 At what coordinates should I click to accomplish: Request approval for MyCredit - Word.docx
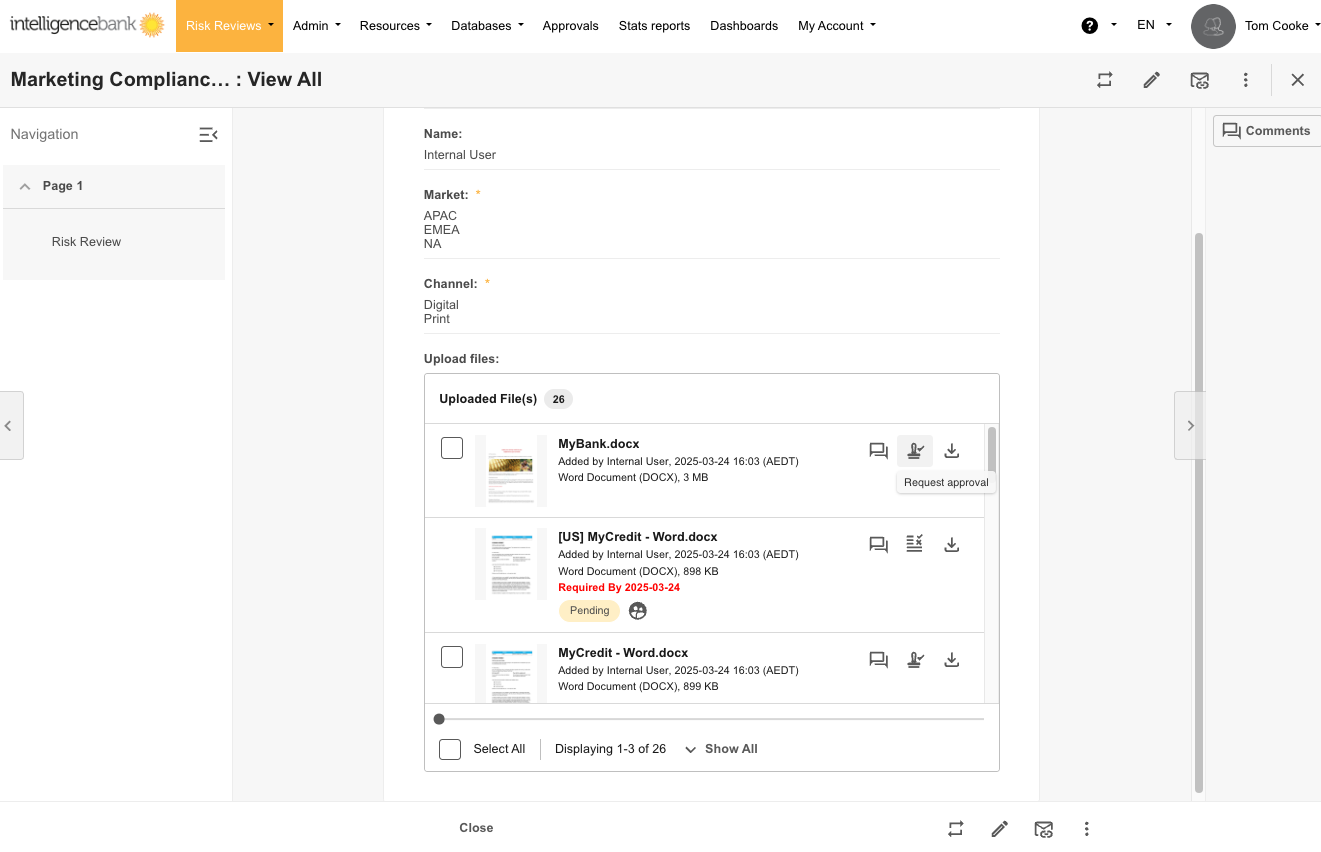pyautogui.click(x=915, y=660)
